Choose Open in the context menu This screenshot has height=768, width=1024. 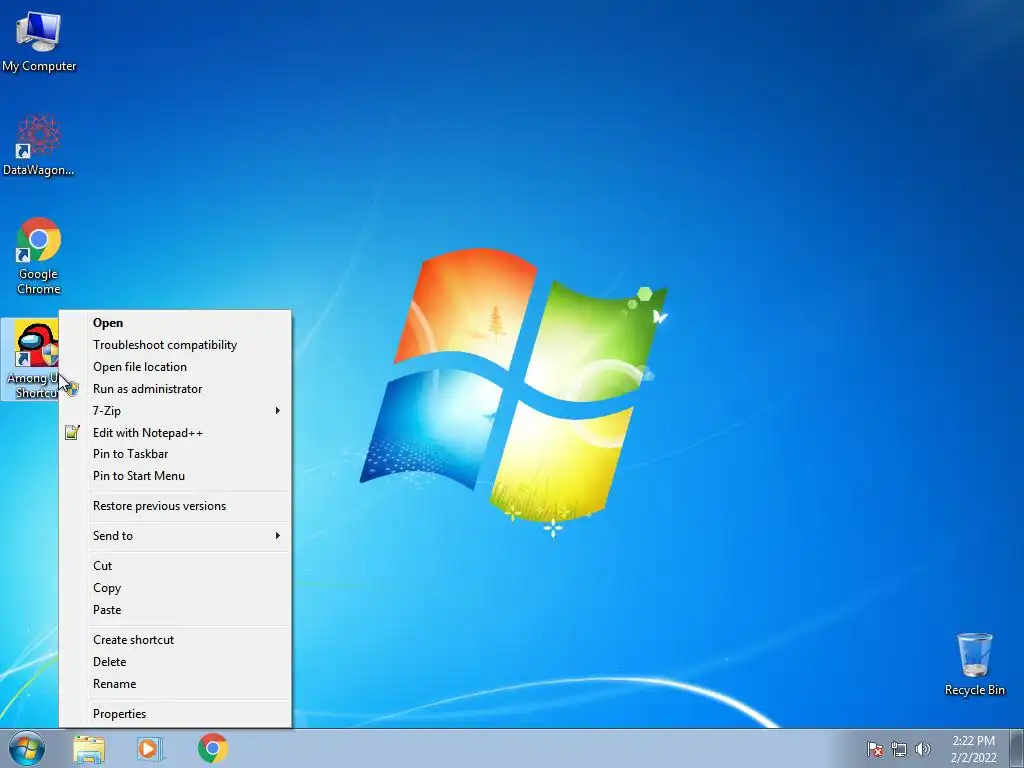pyautogui.click(x=175, y=323)
